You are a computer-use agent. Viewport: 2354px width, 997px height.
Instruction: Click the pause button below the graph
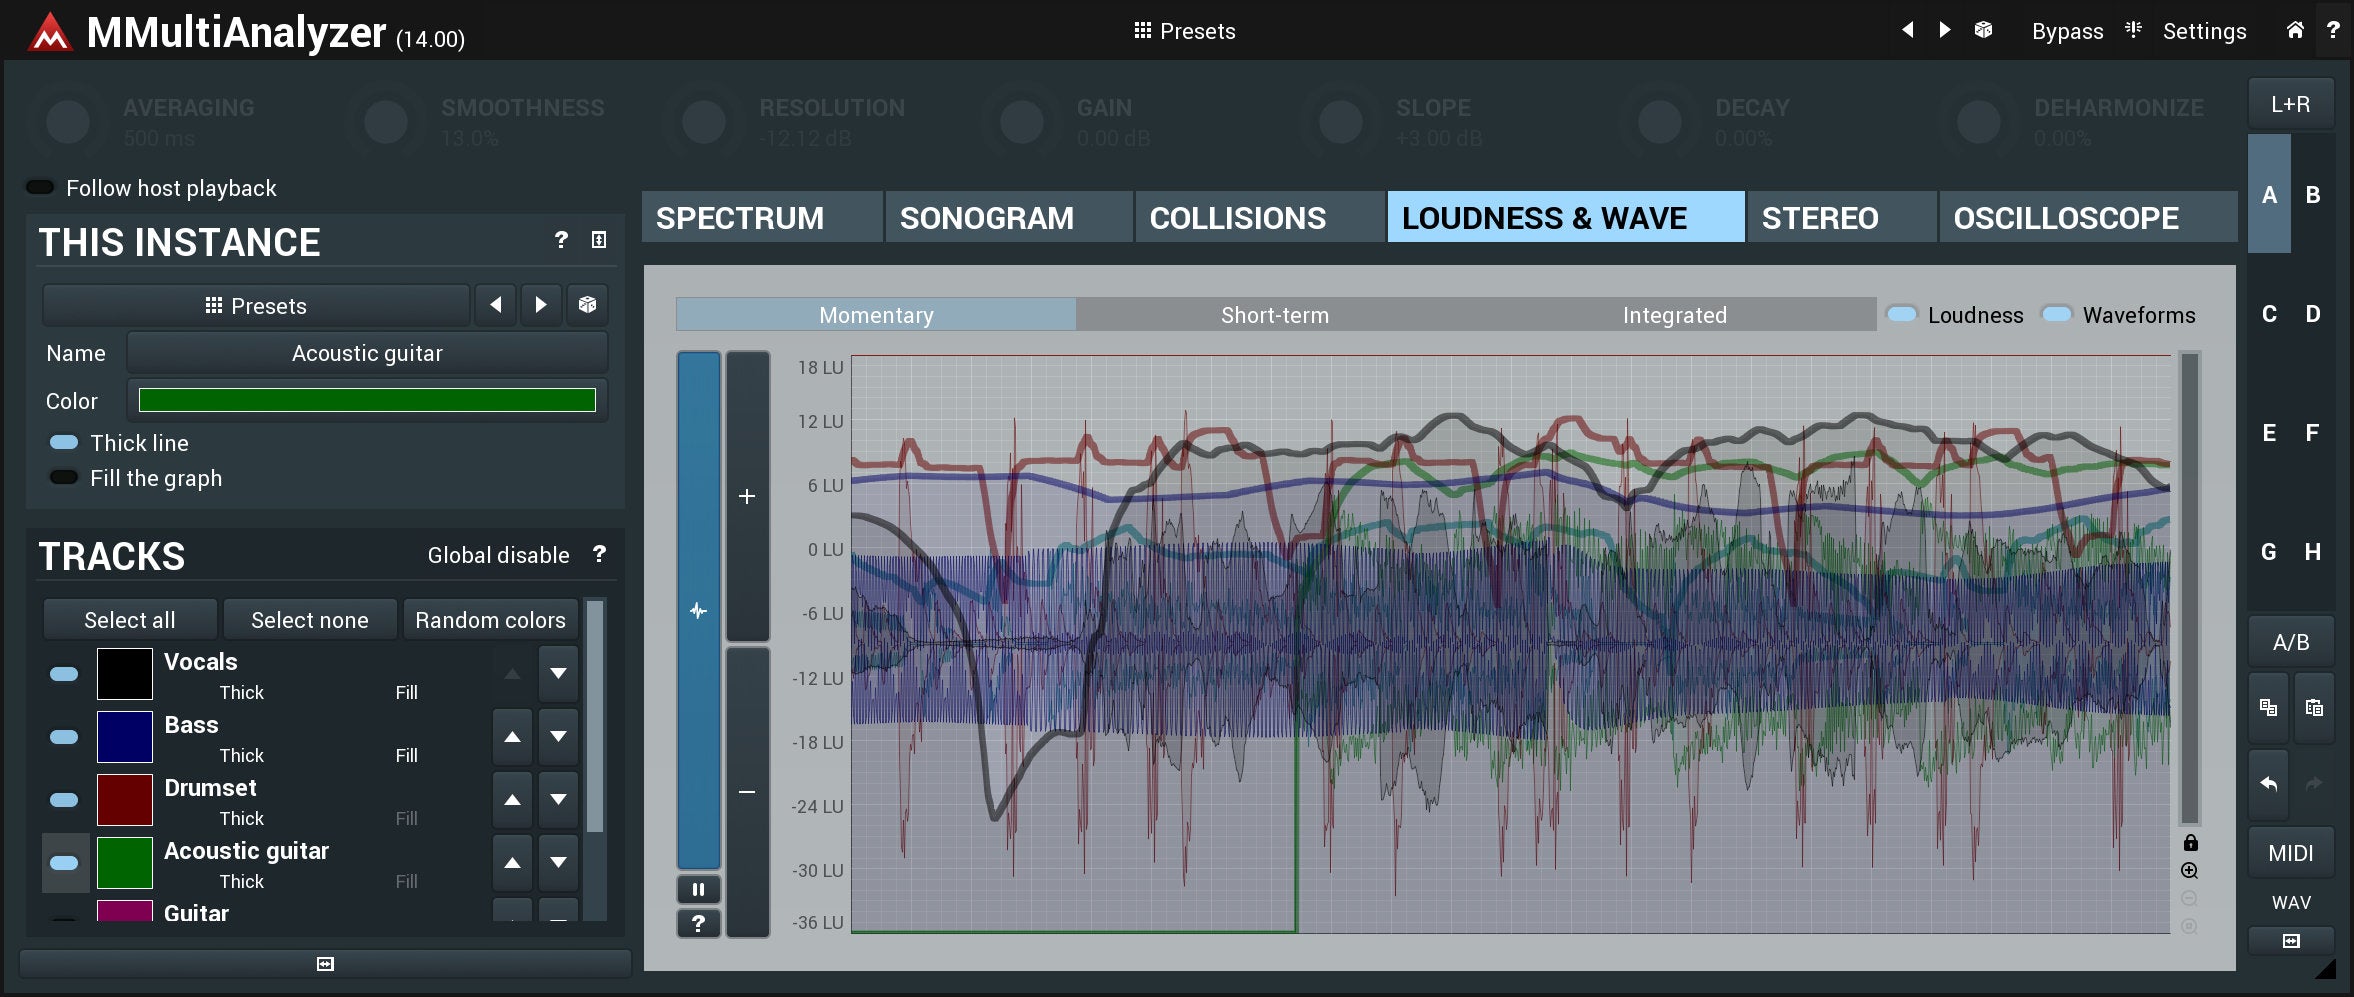point(698,889)
